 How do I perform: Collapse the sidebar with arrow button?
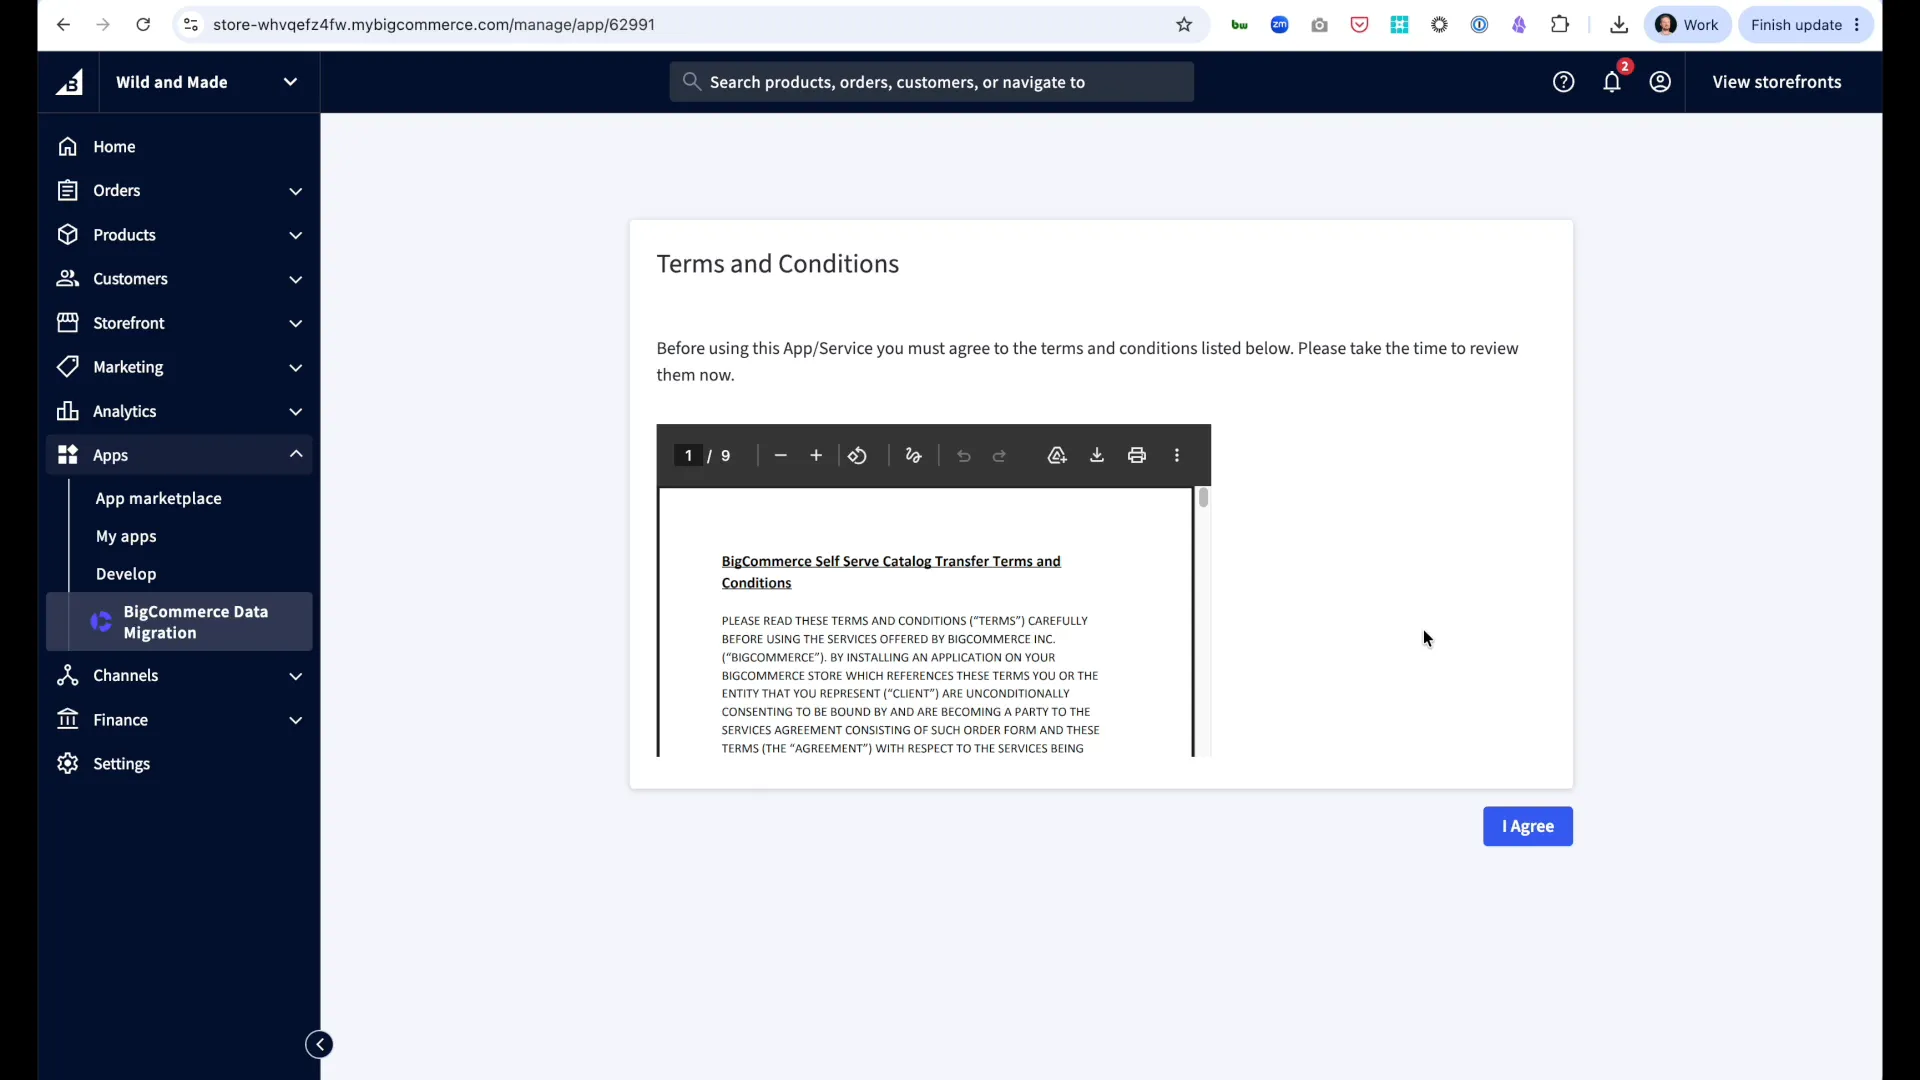[x=319, y=1045]
